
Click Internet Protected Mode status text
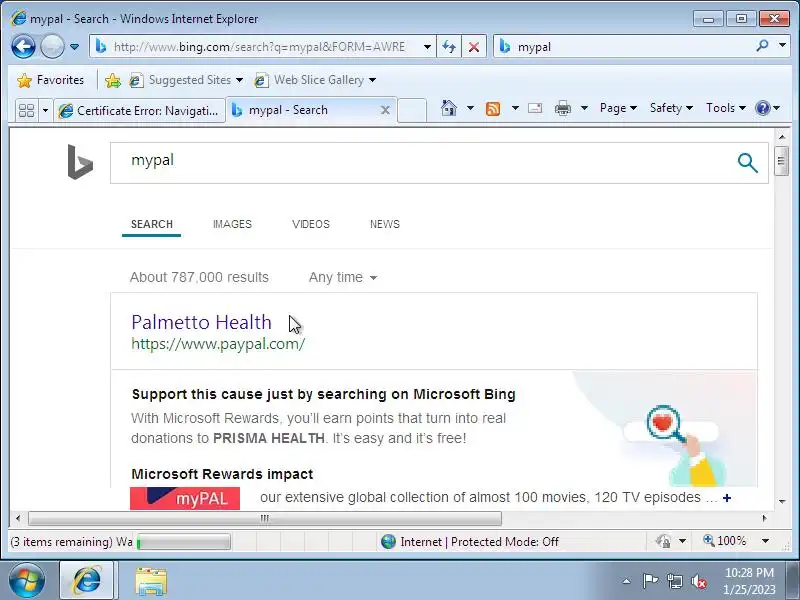(x=479, y=542)
